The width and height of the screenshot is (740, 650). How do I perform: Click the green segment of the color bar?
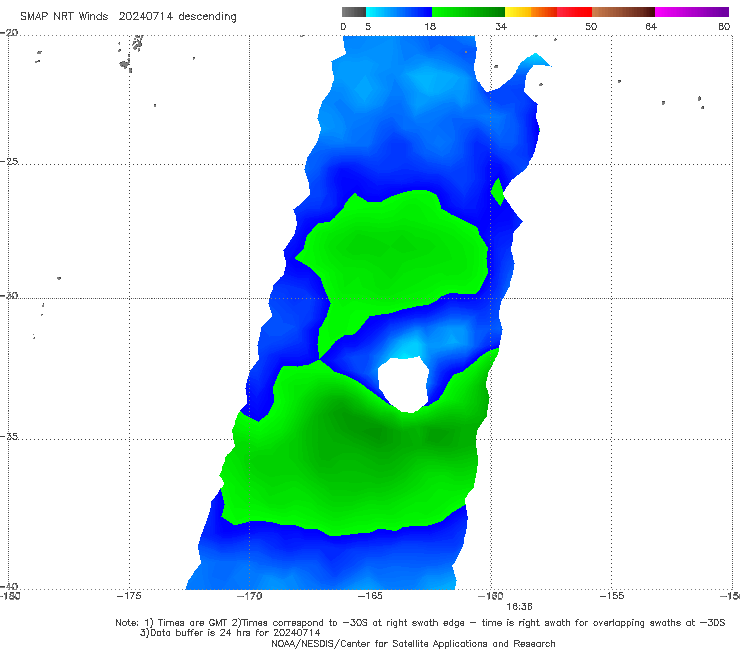(468, 12)
